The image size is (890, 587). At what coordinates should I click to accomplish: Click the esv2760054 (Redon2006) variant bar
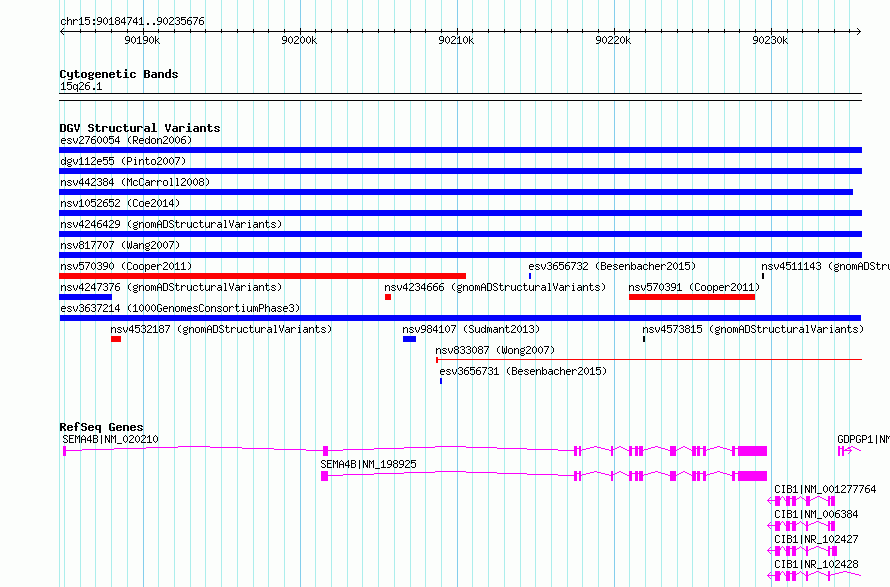(460, 150)
